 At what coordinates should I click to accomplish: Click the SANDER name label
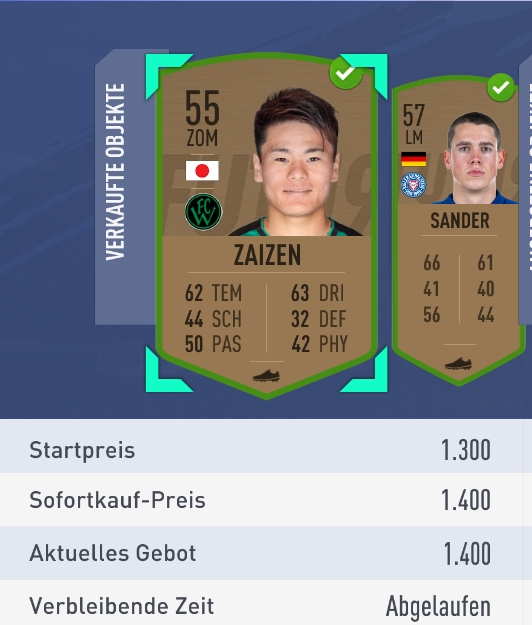[x=459, y=220]
